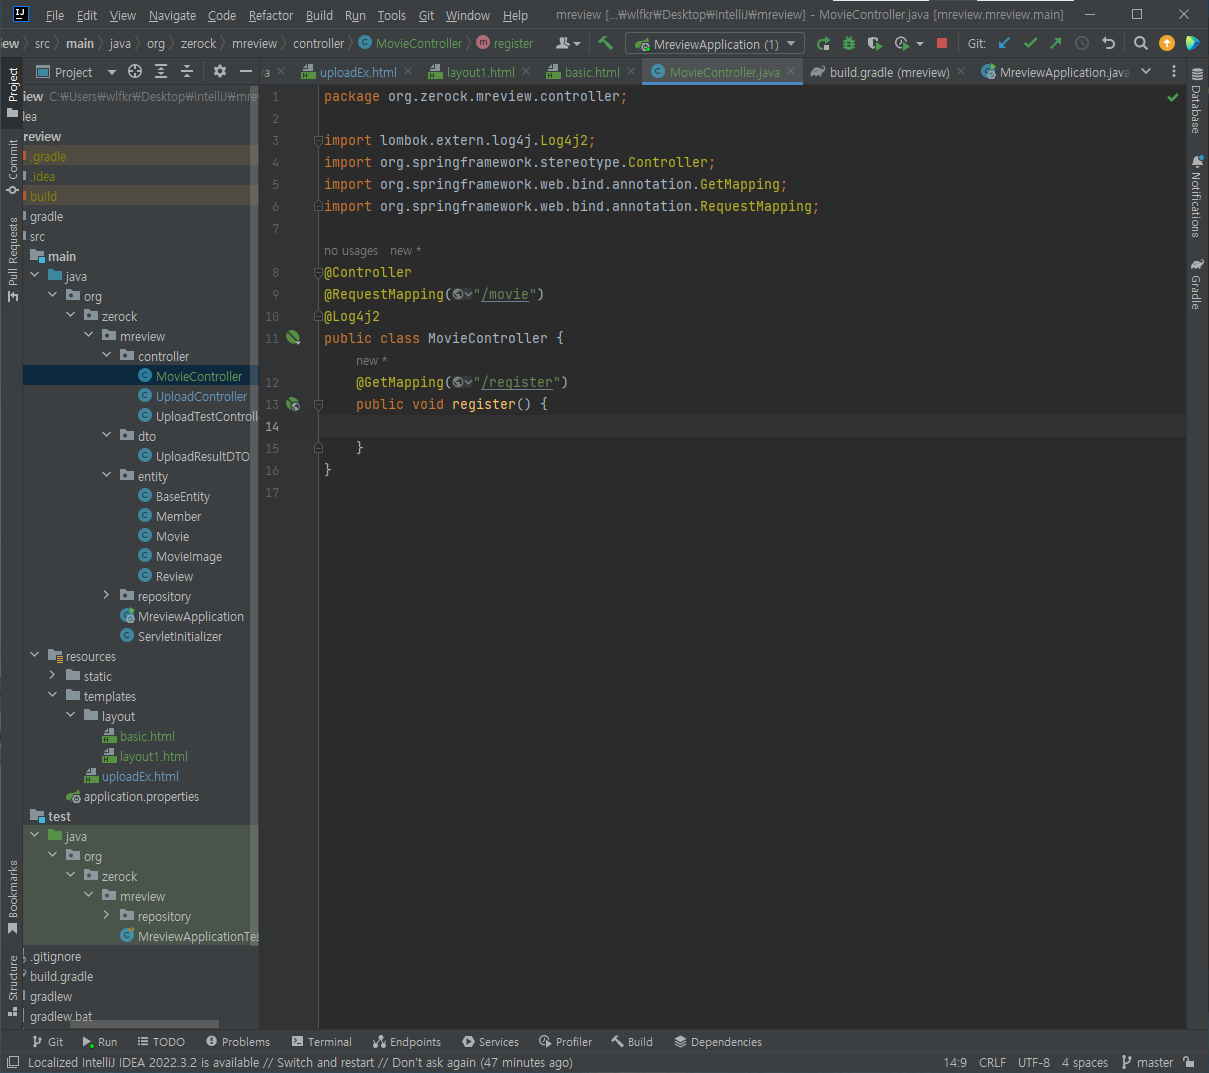Close the layout1.html editor tab

(526, 72)
